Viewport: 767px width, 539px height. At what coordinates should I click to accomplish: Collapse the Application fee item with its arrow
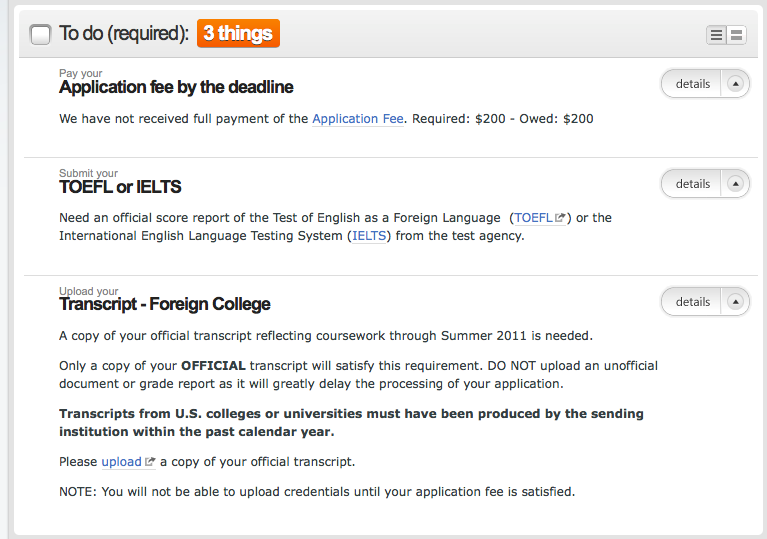pos(735,84)
